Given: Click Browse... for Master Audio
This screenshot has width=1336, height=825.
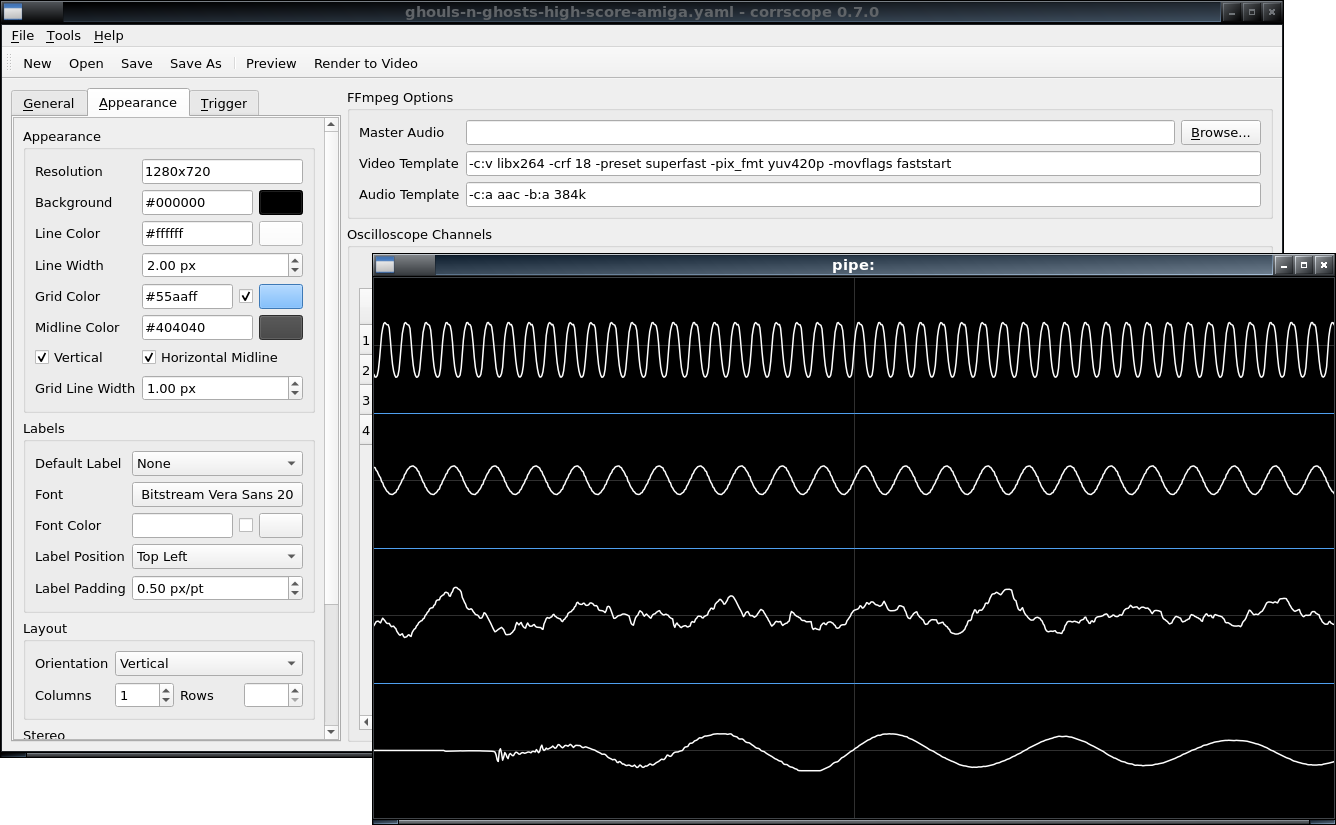Looking at the screenshot, I should pyautogui.click(x=1220, y=132).
